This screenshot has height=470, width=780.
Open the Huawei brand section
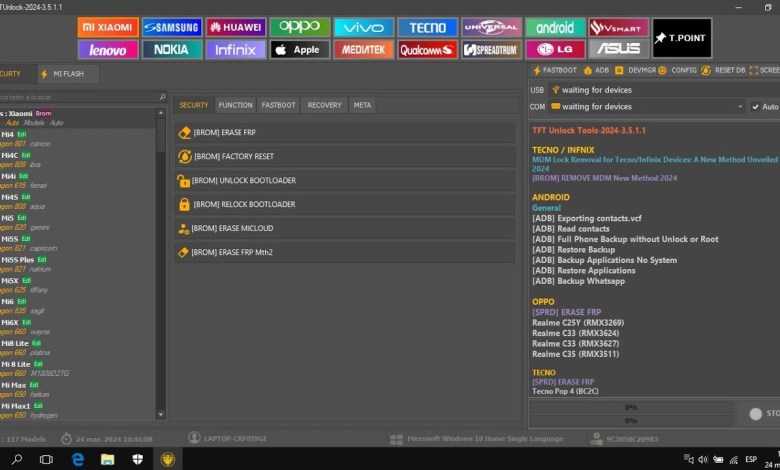click(236, 27)
